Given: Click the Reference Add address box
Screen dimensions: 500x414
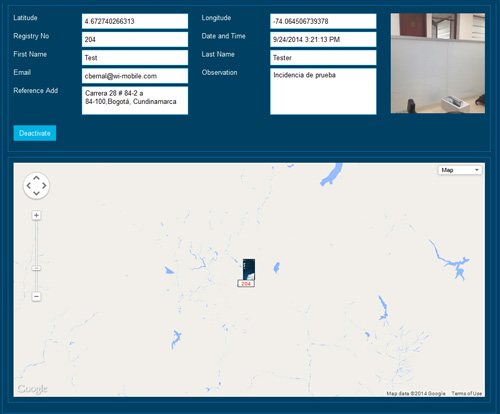Looking at the screenshot, I should click(135, 100).
